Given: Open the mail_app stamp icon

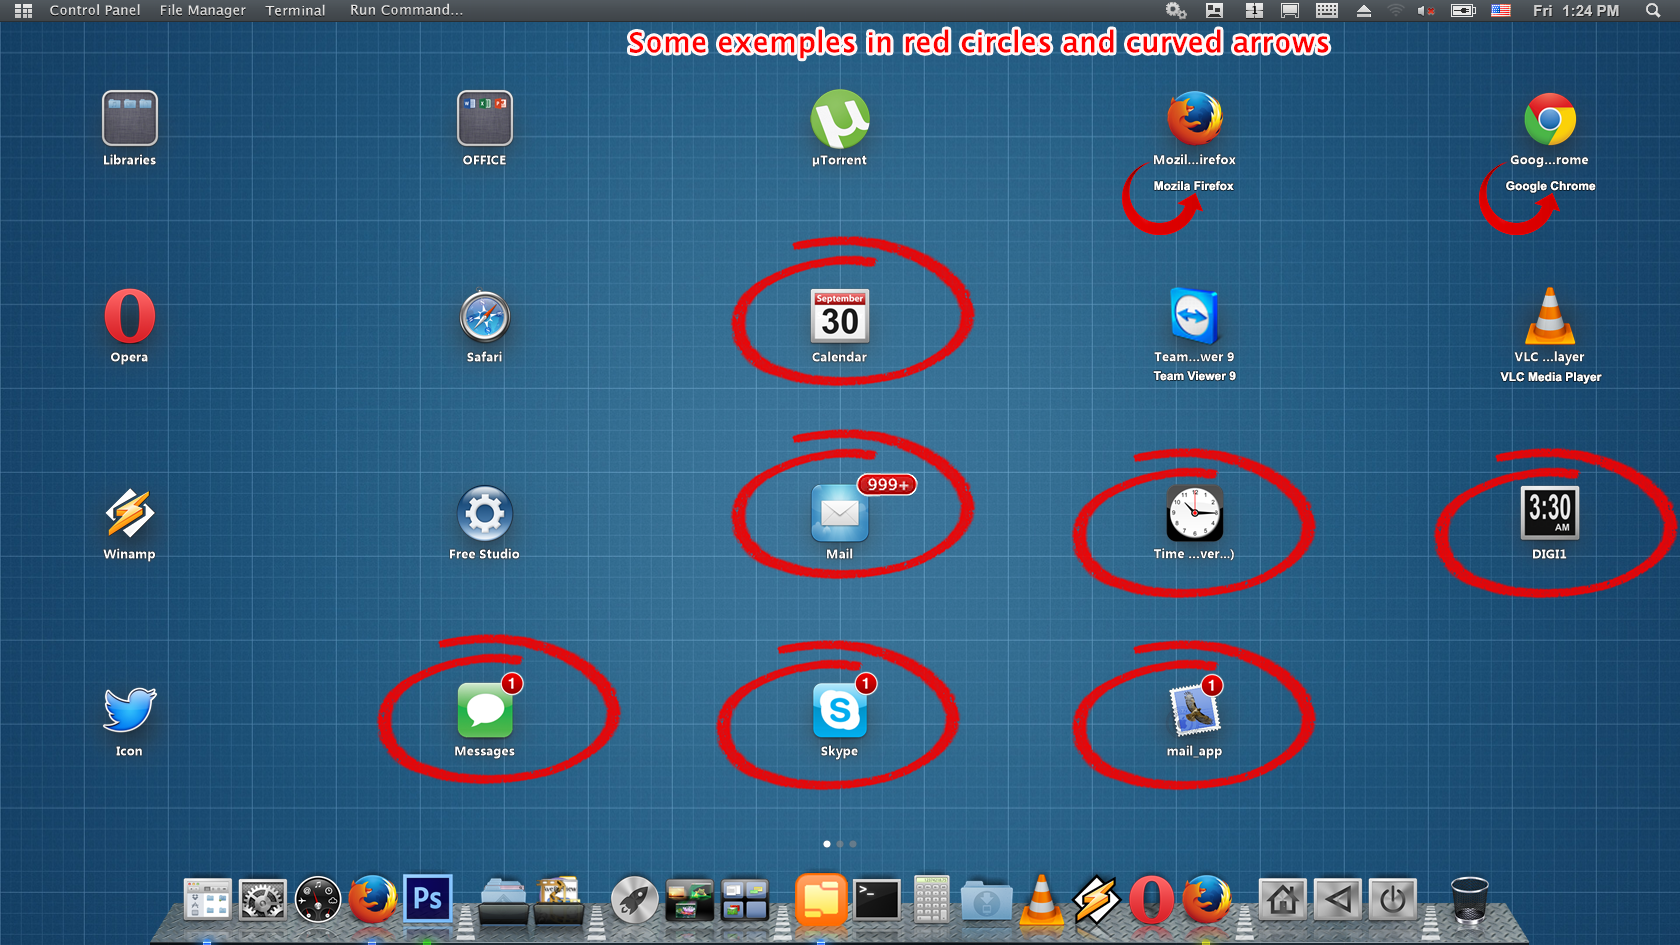Looking at the screenshot, I should tap(1195, 711).
